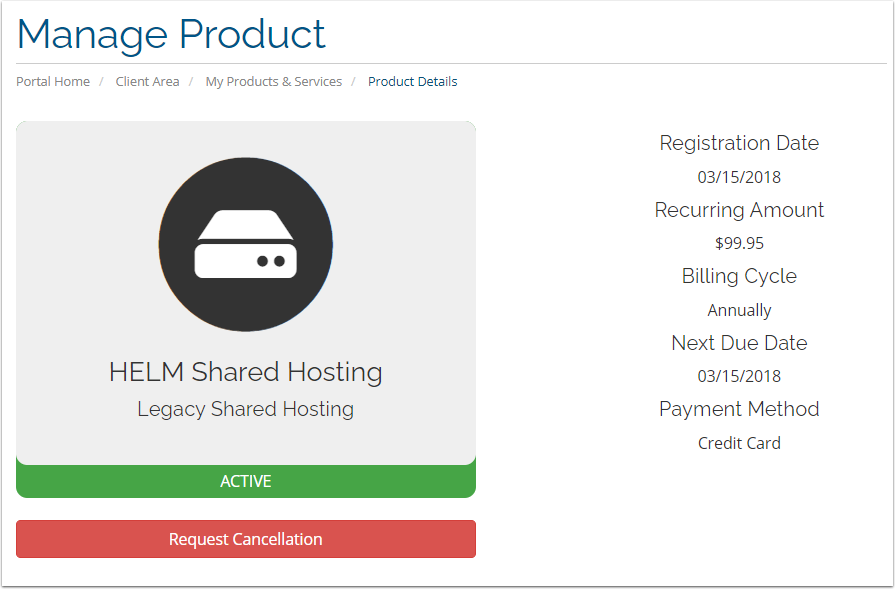
Task: Open the Portal Home breadcrumb link
Action: coord(53,82)
